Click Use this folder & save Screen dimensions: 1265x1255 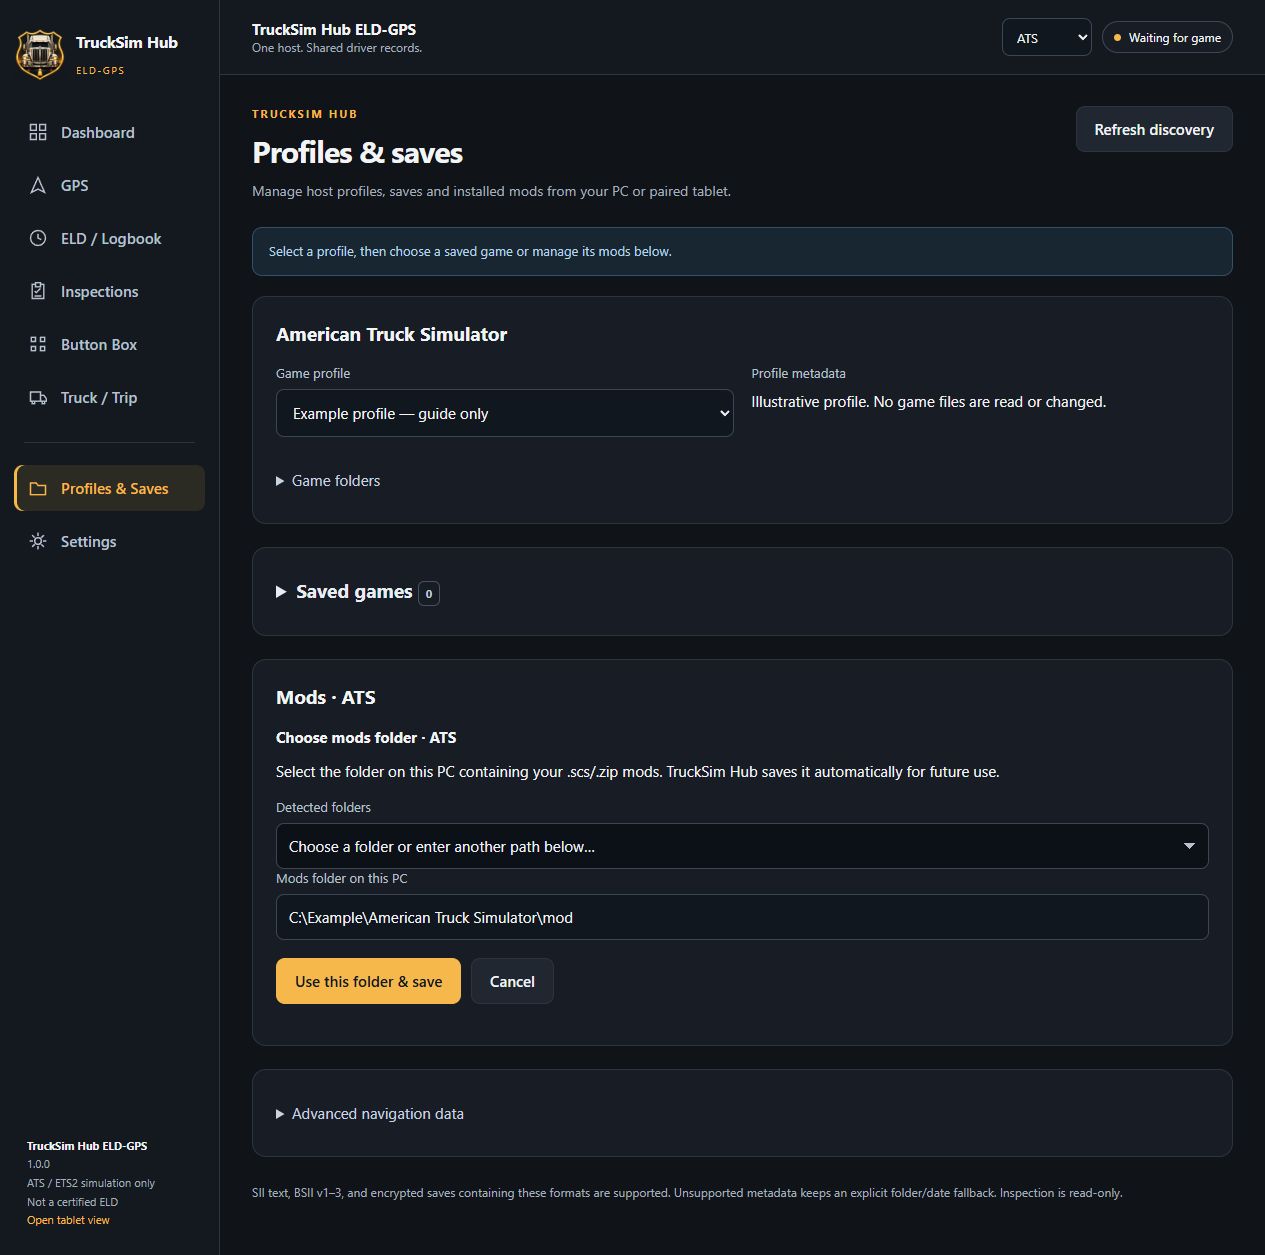pos(368,981)
